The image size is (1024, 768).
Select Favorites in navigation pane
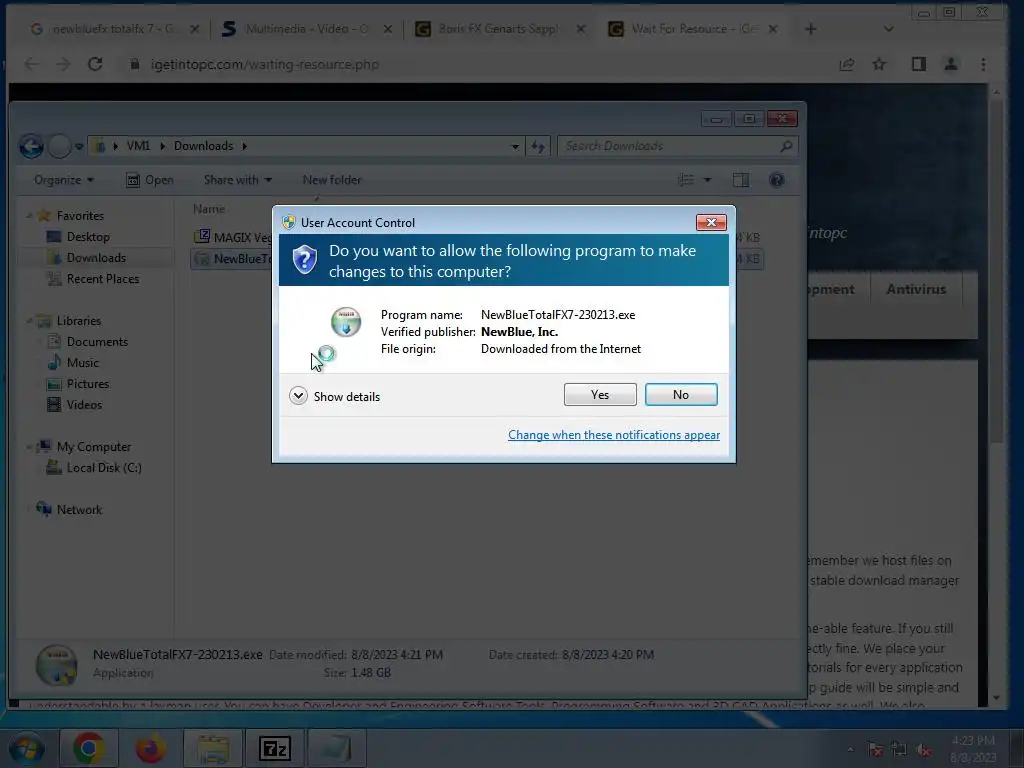tap(80, 216)
